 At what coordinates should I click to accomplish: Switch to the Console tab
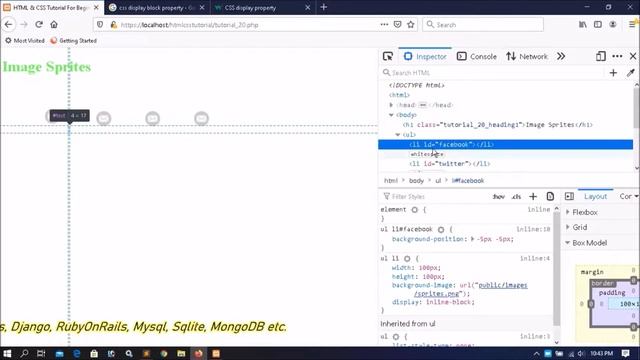tap(477, 56)
